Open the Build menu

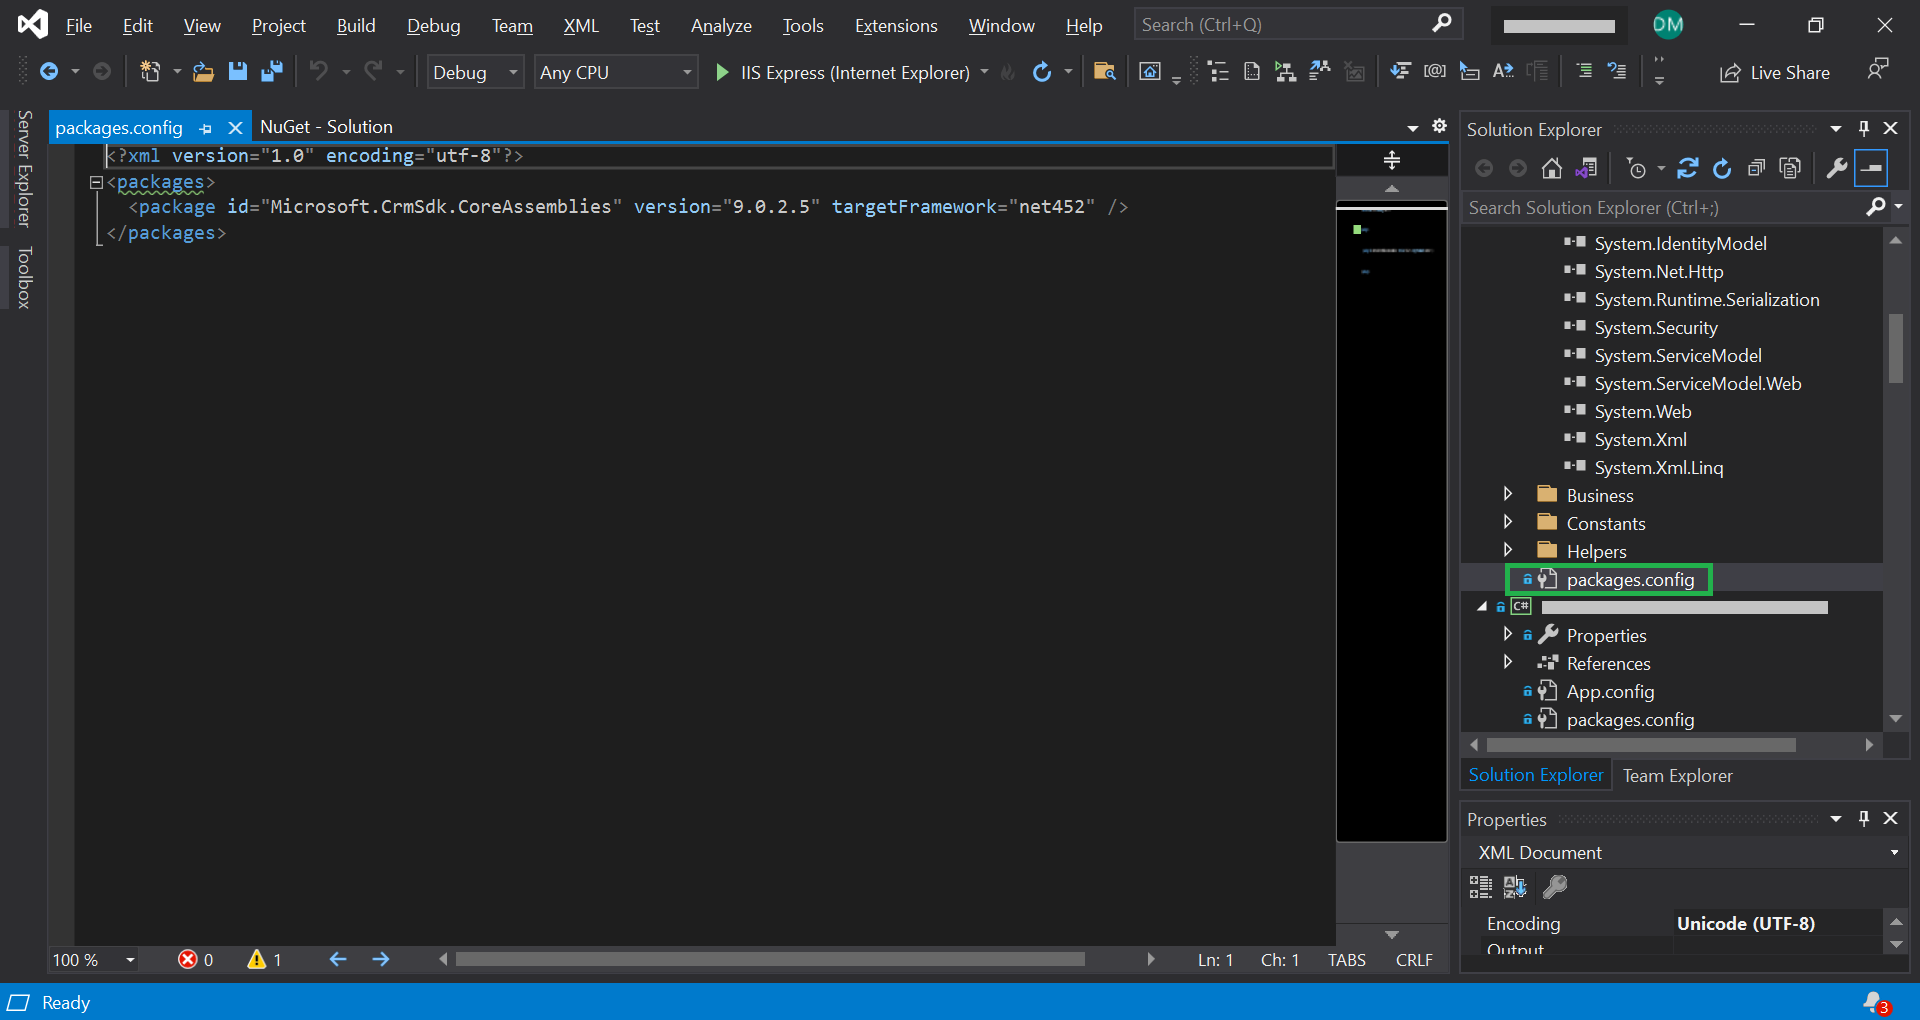[355, 26]
